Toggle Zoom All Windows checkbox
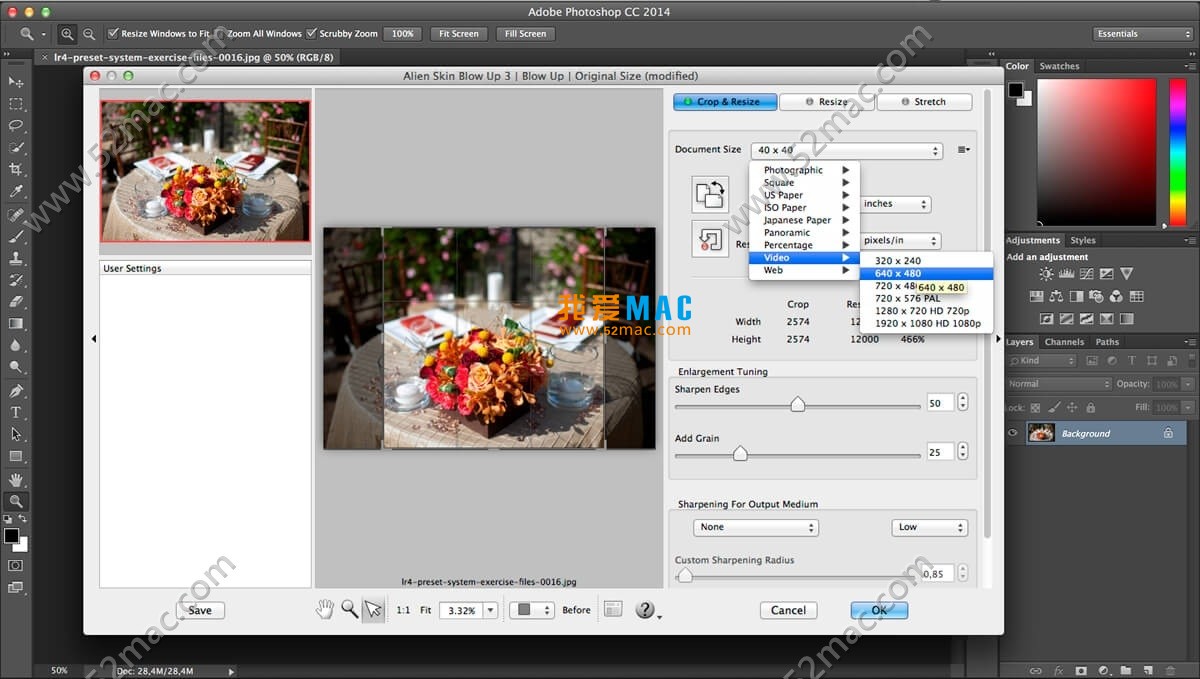Screen dimensions: 1200x679 coord(220,34)
